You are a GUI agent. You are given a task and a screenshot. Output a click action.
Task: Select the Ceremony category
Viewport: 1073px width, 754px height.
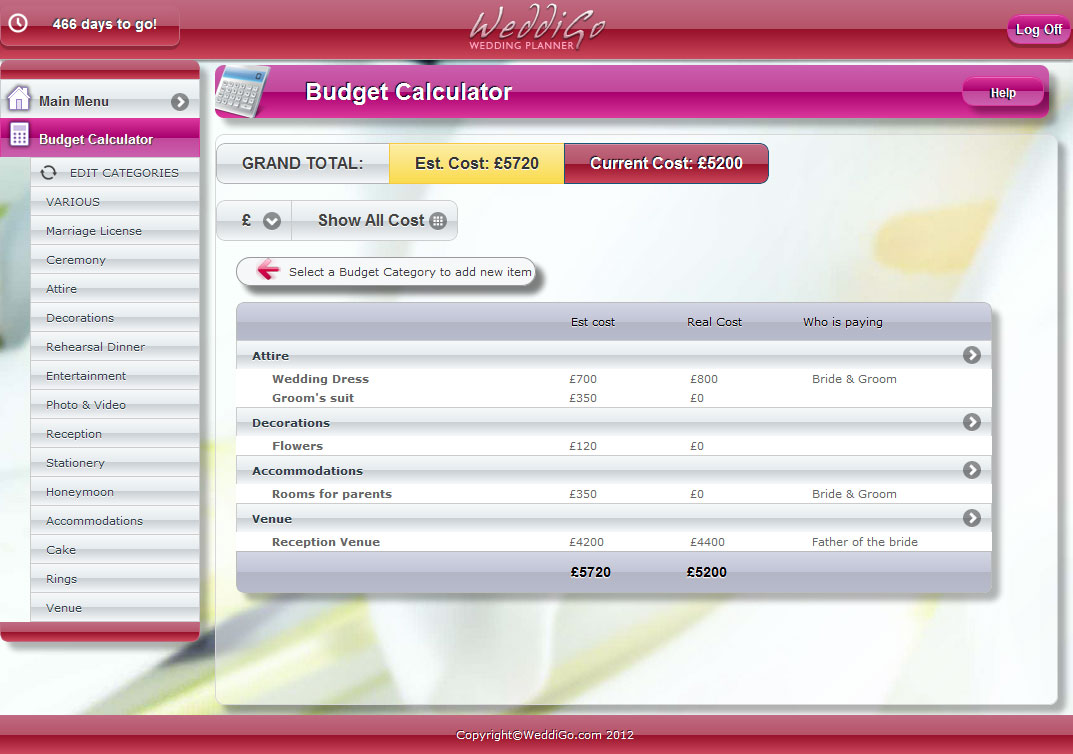(x=115, y=260)
